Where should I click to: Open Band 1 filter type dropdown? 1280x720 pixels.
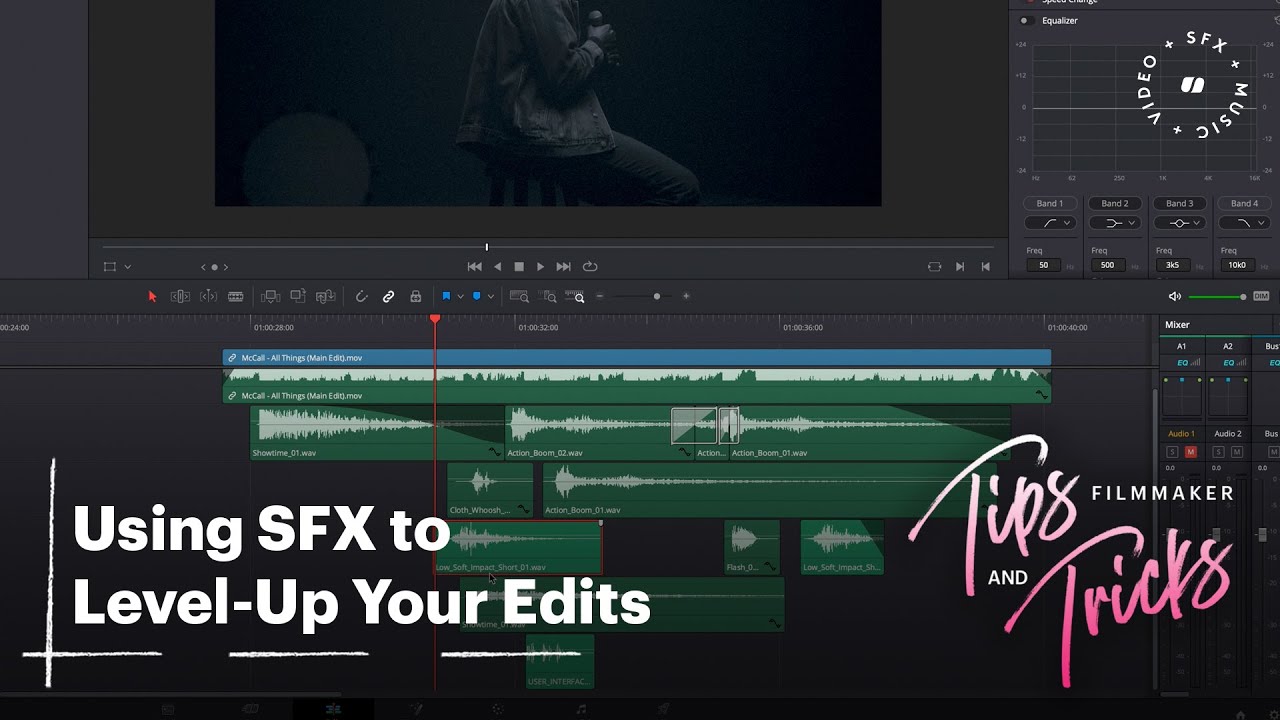click(x=1050, y=223)
